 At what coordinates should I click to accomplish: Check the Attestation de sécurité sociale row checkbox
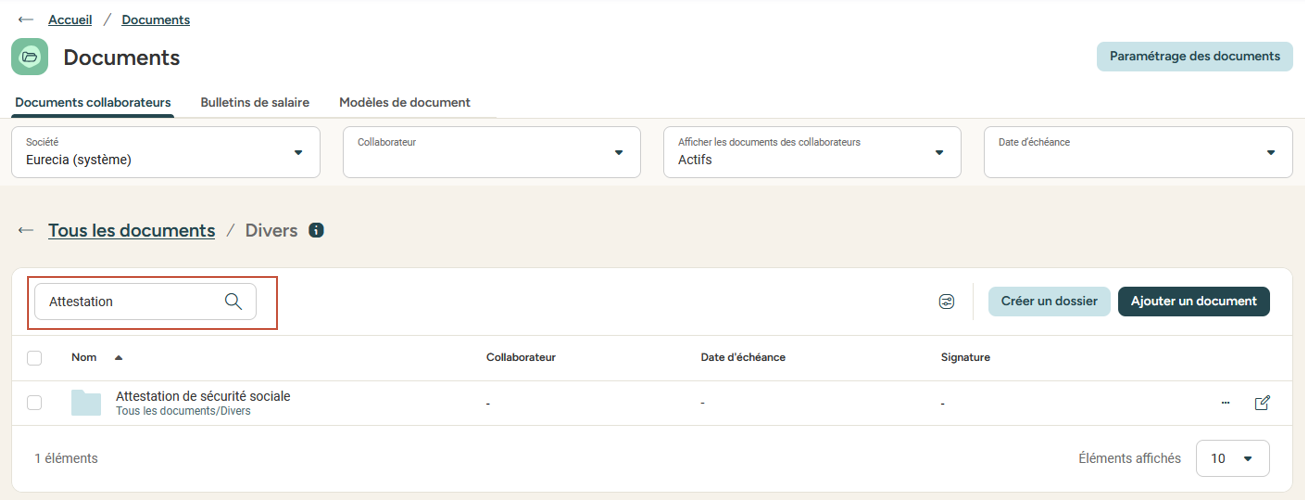(x=35, y=403)
